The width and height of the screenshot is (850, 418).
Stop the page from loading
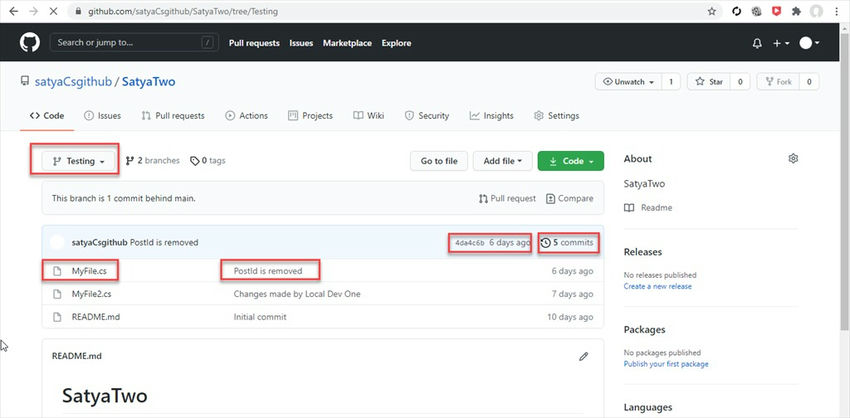pyautogui.click(x=53, y=11)
